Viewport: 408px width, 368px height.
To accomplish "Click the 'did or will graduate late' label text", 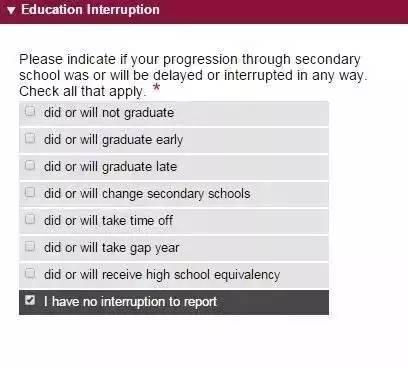I will 110,167.
